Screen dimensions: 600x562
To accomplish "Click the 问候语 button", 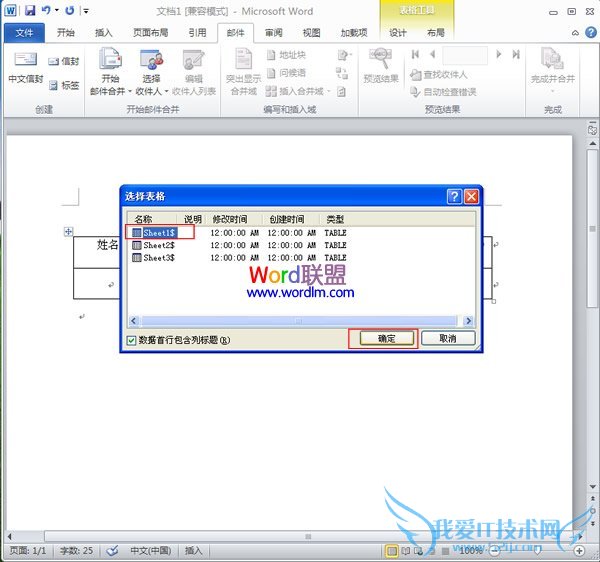I will [x=286, y=73].
